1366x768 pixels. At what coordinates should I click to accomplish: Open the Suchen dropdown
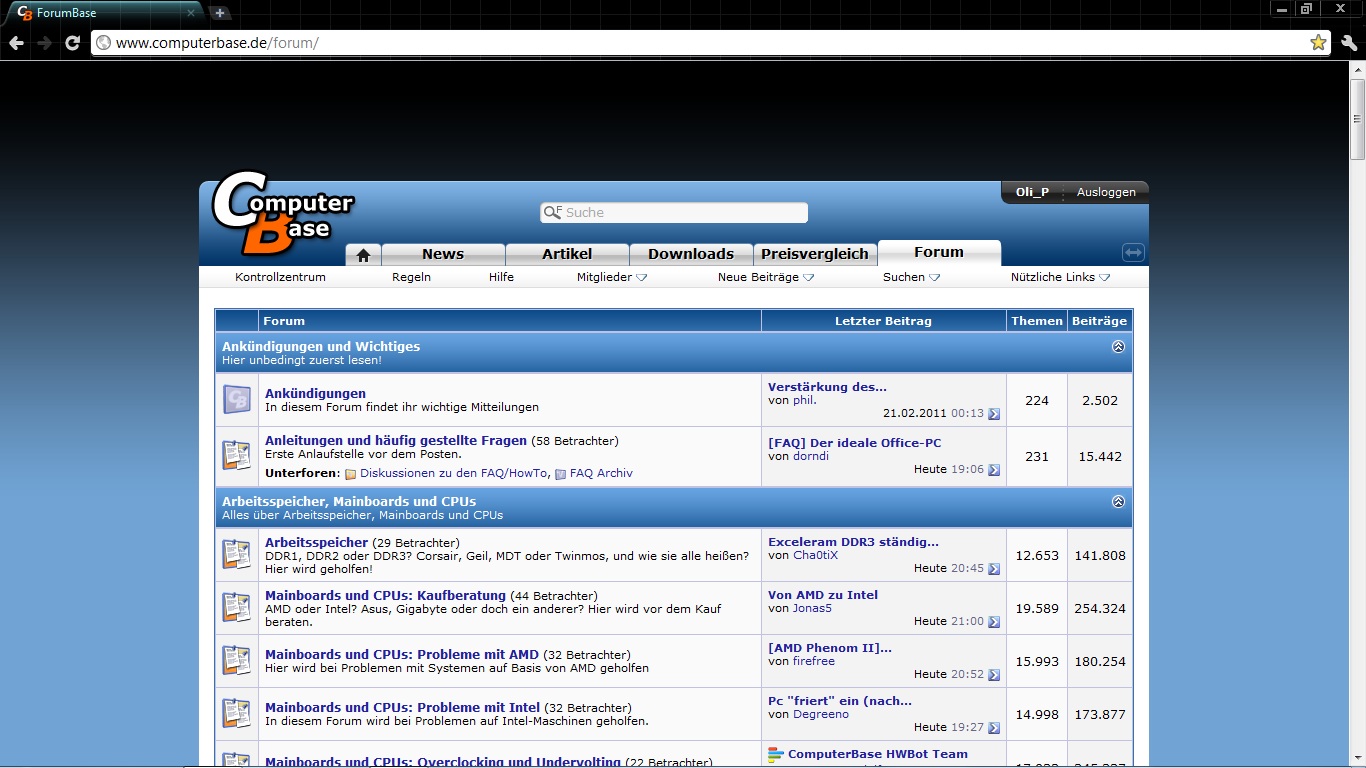coord(911,277)
